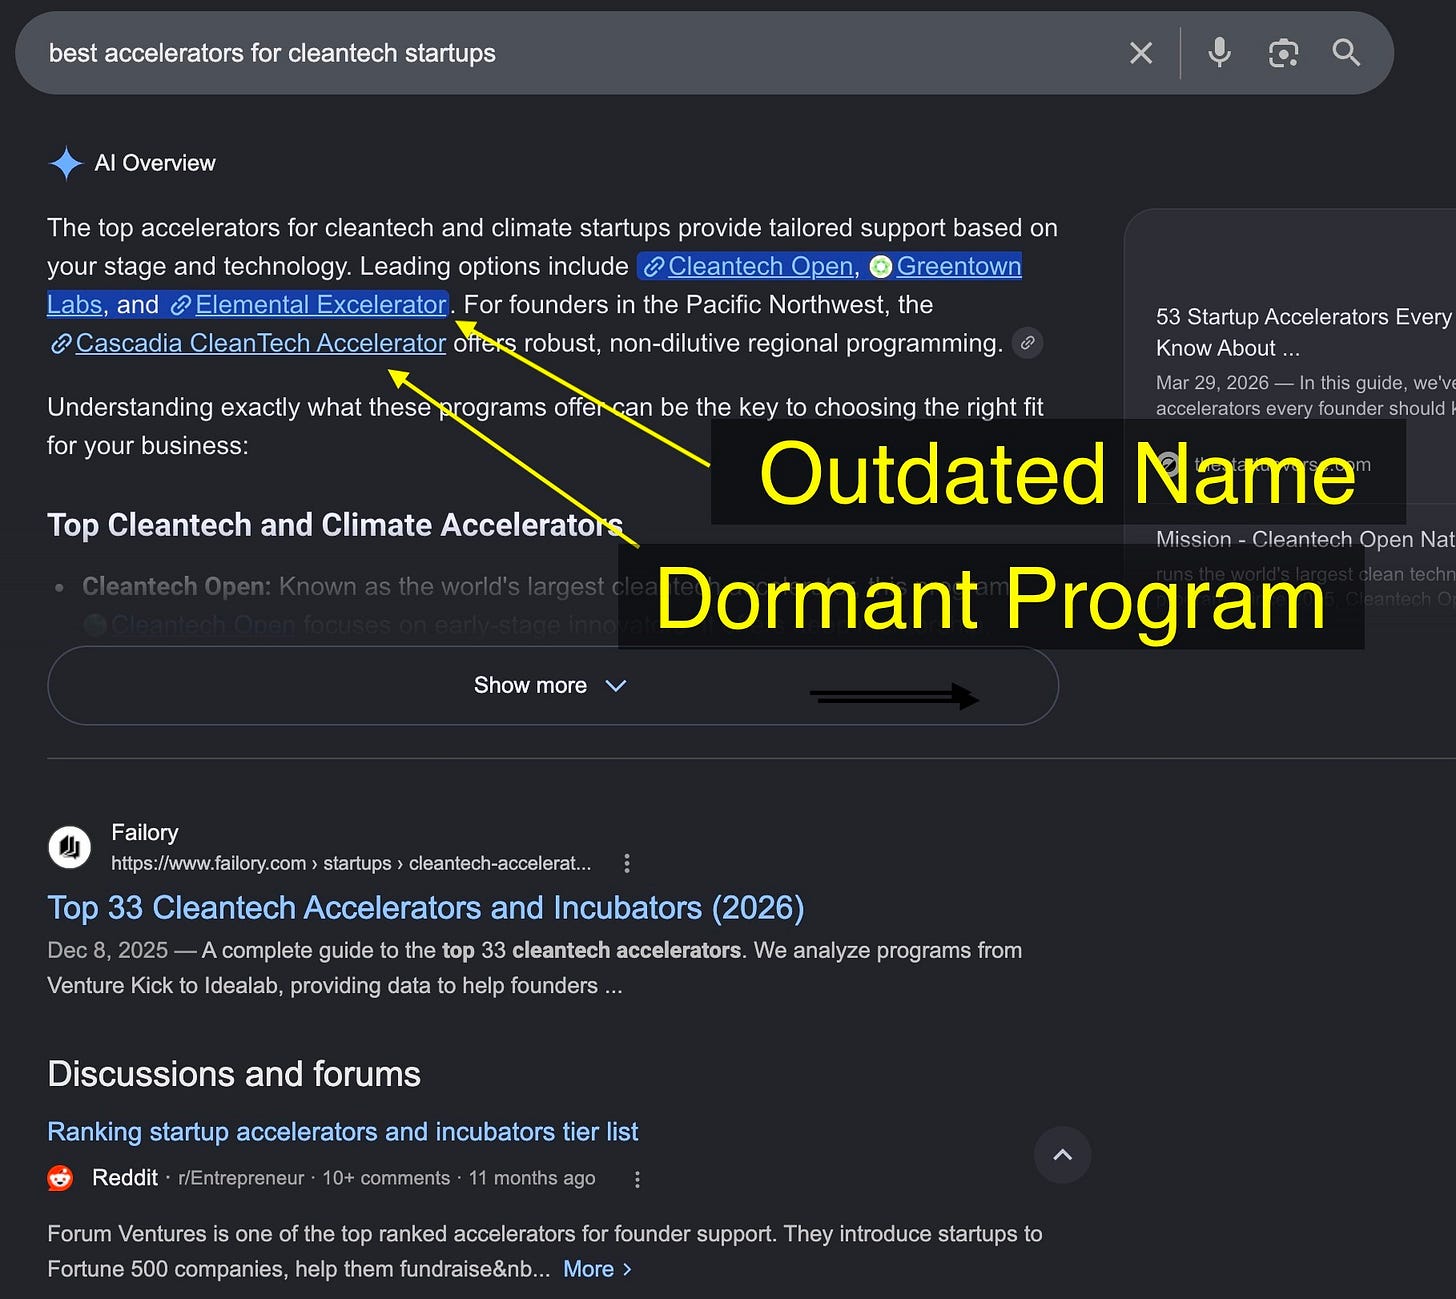Clear the search box with the X icon

click(x=1141, y=53)
